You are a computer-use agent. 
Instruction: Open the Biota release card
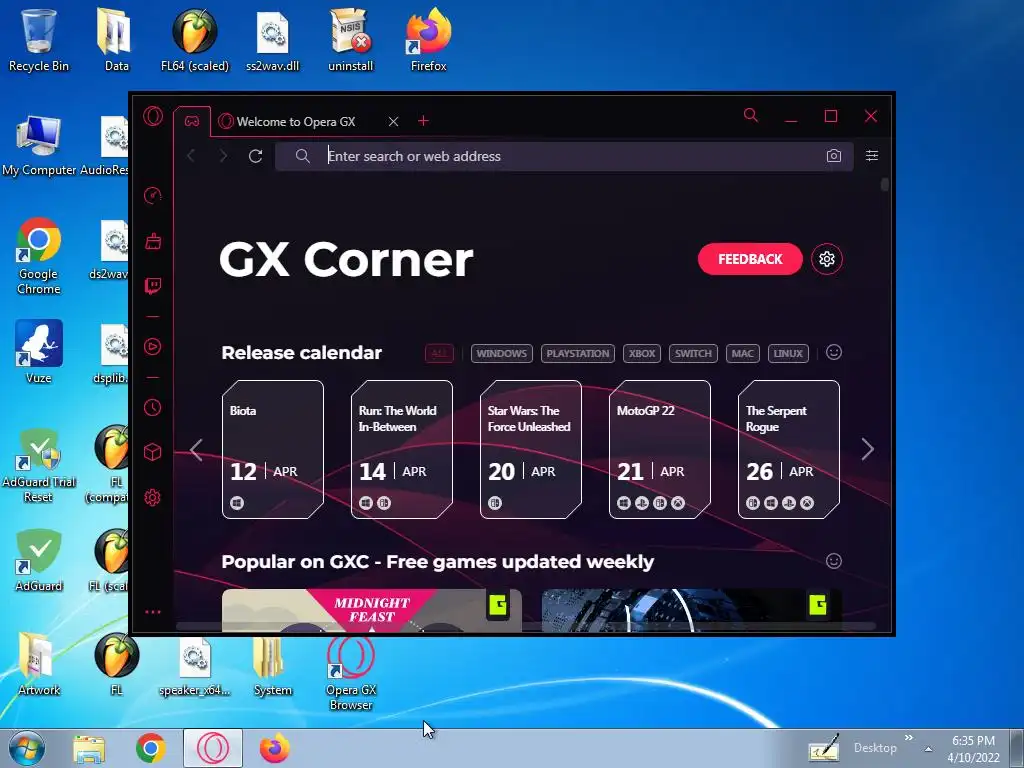pyautogui.click(x=273, y=449)
